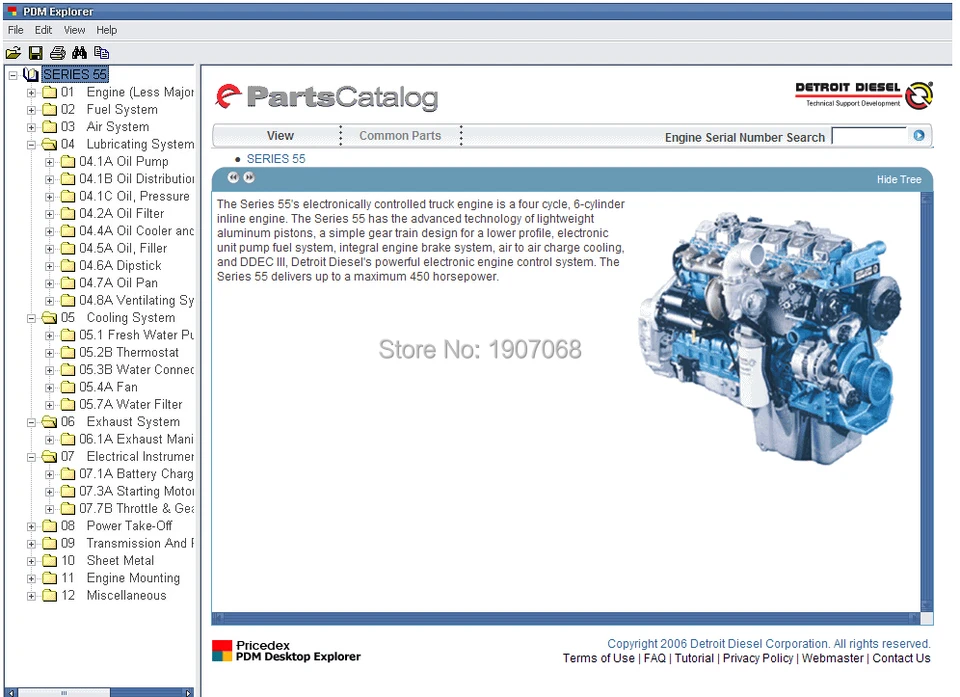960x697 pixels.
Task: Click the forward double-arrow navigation icon
Action: click(249, 178)
